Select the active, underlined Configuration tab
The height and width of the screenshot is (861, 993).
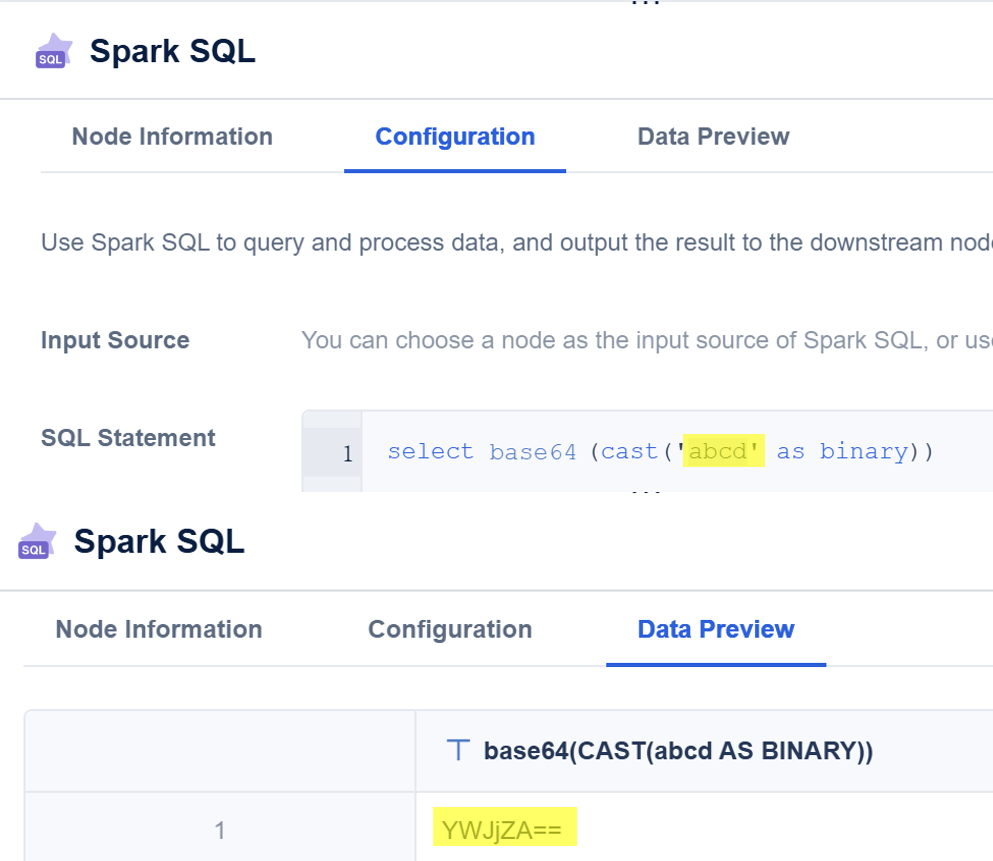click(x=455, y=137)
